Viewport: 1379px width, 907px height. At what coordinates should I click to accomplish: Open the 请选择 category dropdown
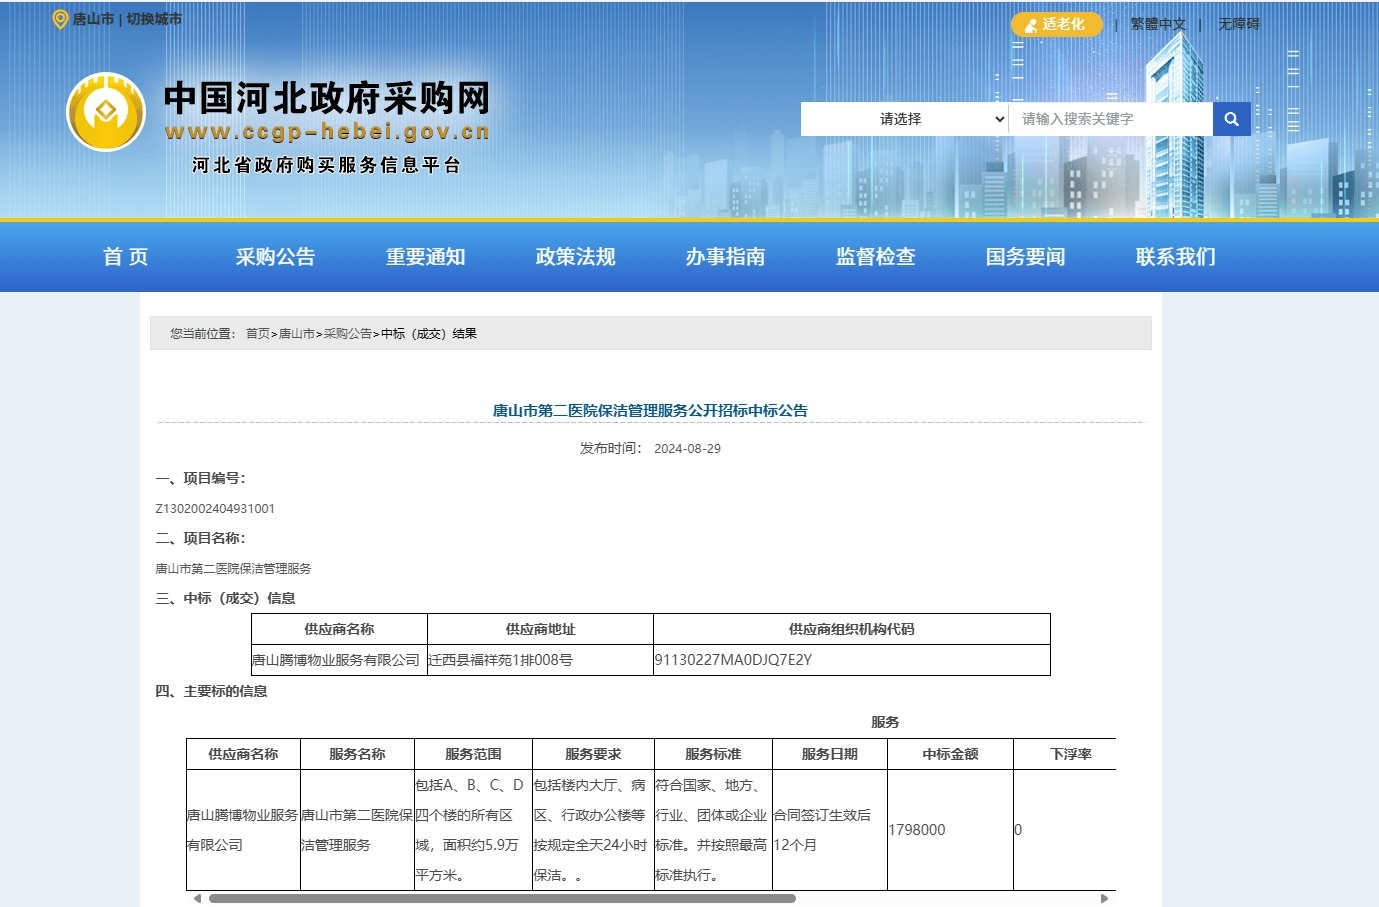coord(905,119)
